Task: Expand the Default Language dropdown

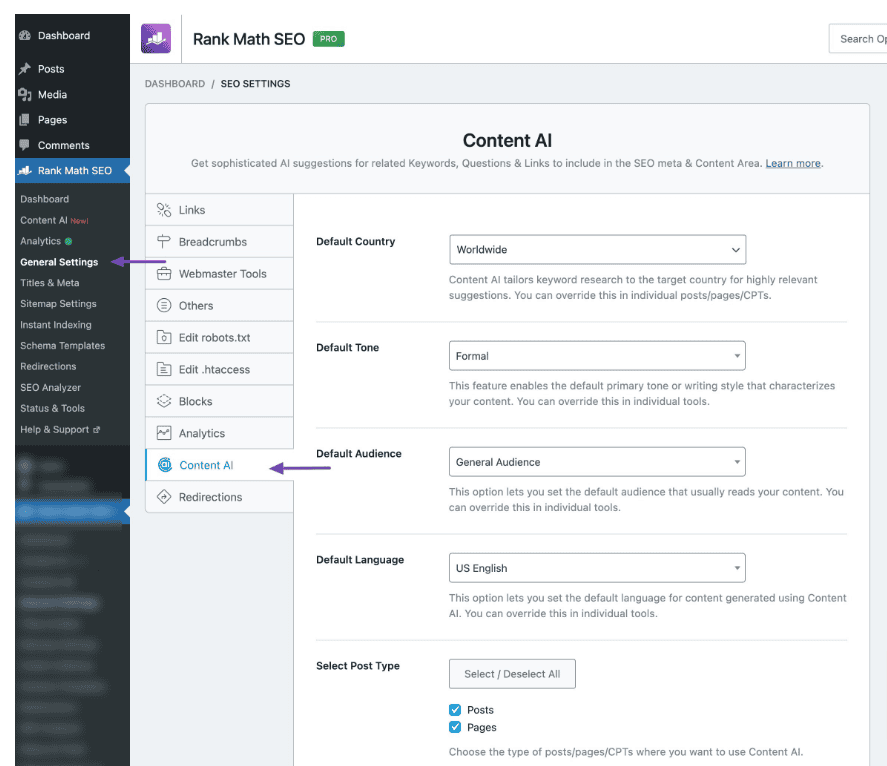Action: tap(597, 568)
